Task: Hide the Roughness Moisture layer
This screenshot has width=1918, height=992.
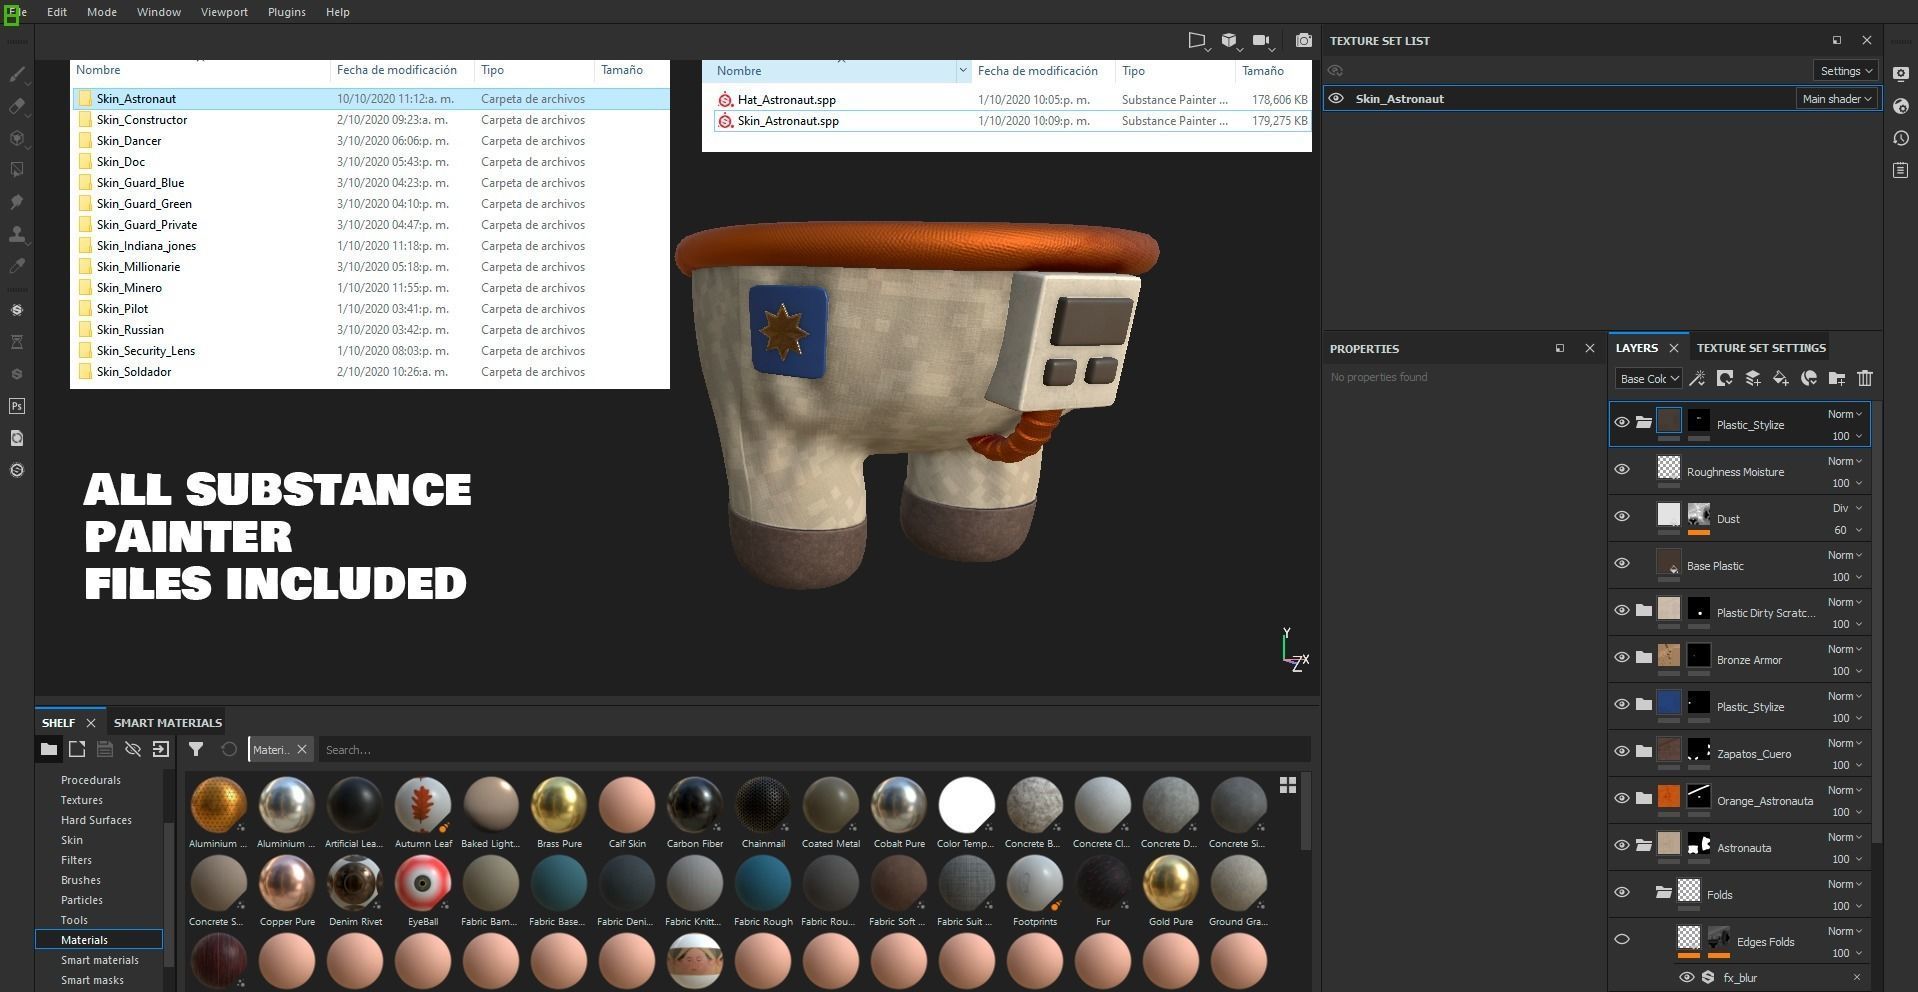Action: [x=1622, y=469]
